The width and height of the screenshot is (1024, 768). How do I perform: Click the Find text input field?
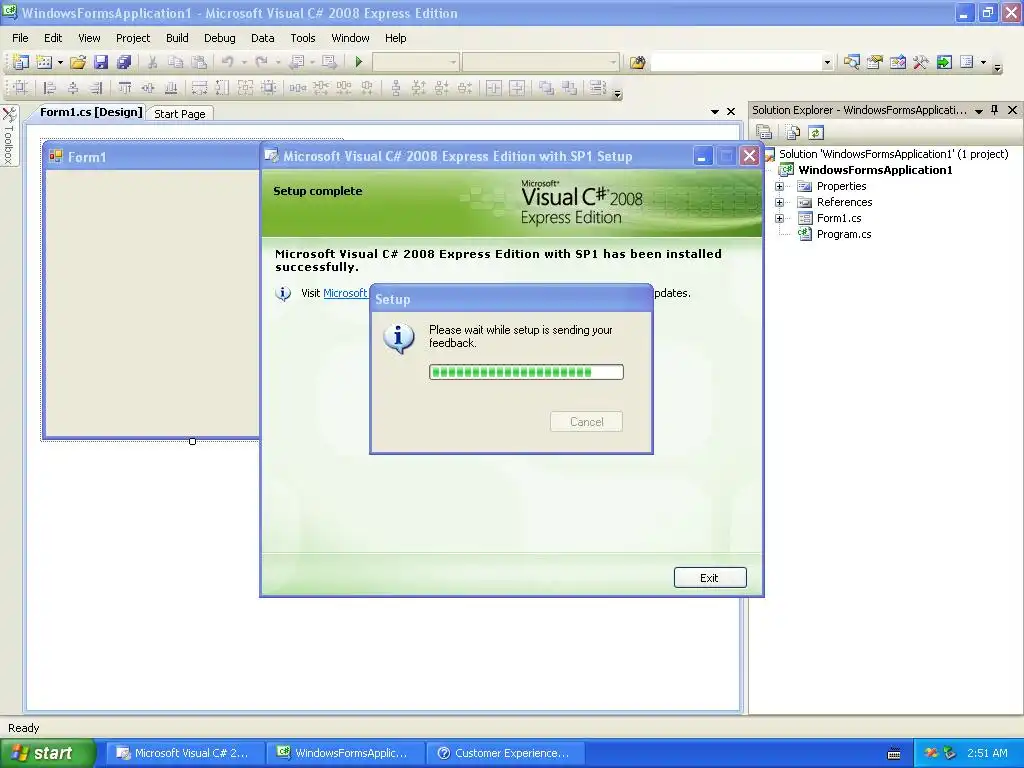(x=736, y=62)
